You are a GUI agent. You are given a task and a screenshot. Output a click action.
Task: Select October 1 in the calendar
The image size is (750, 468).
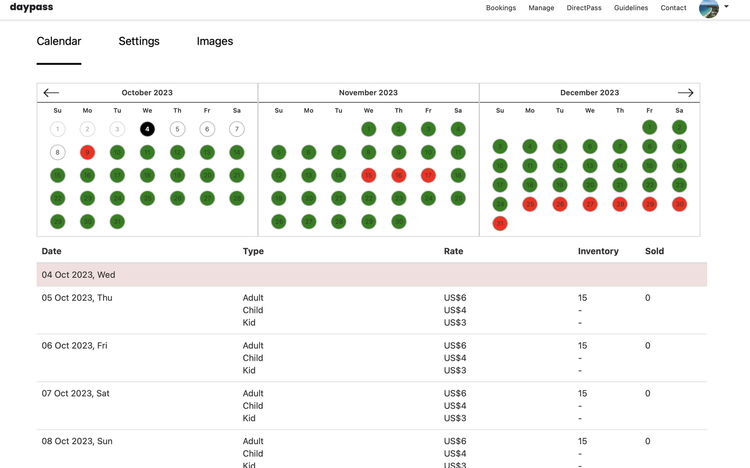57,129
